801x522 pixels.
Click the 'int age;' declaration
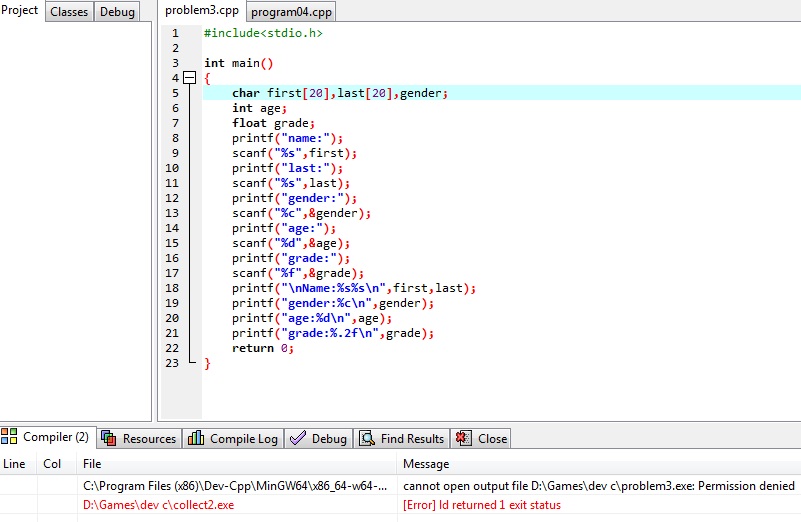point(259,108)
